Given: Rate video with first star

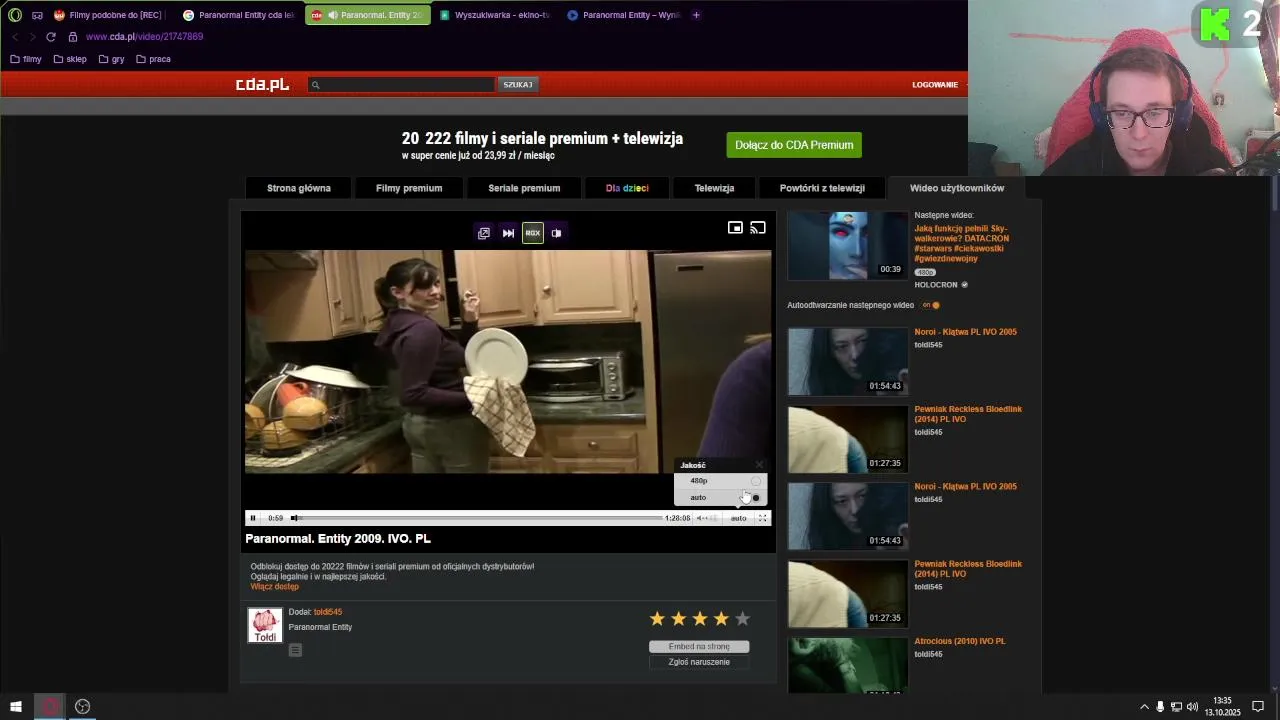Looking at the screenshot, I should tap(657, 619).
